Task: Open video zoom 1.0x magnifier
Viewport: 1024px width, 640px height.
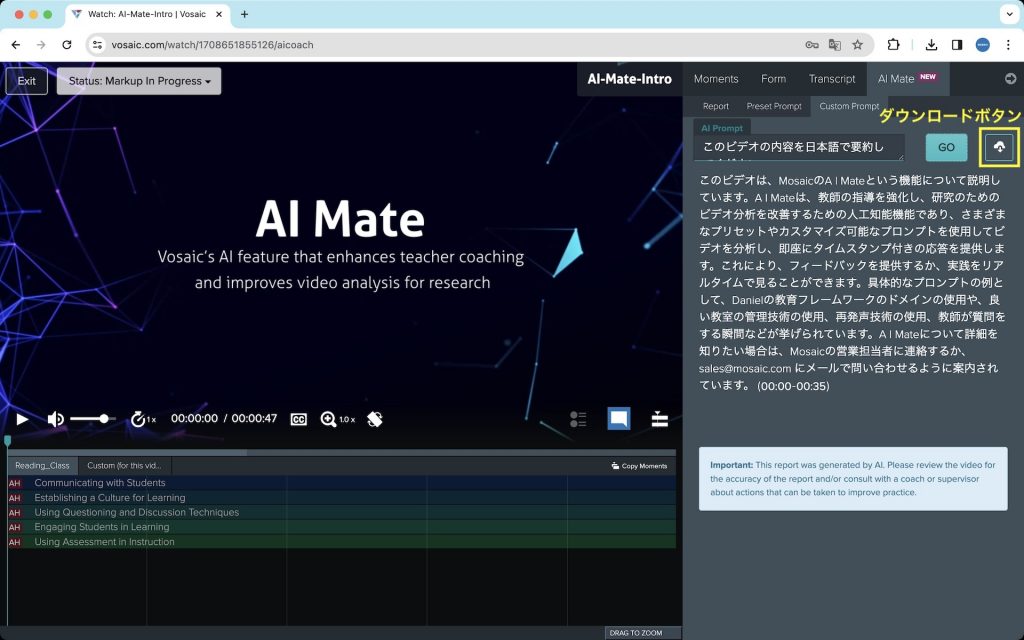Action: (338, 419)
